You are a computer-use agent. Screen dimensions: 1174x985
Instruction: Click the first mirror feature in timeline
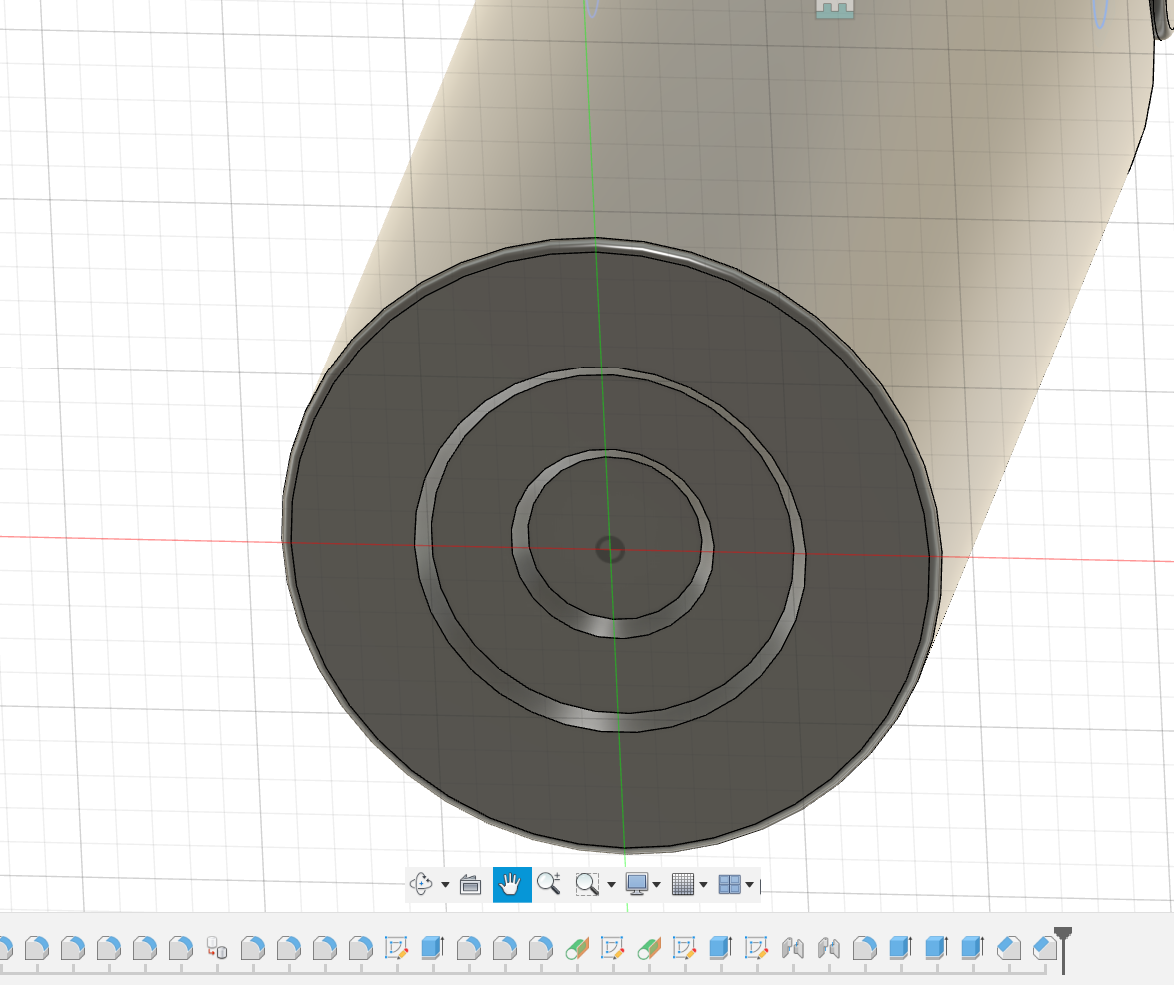pyautogui.click(x=793, y=947)
